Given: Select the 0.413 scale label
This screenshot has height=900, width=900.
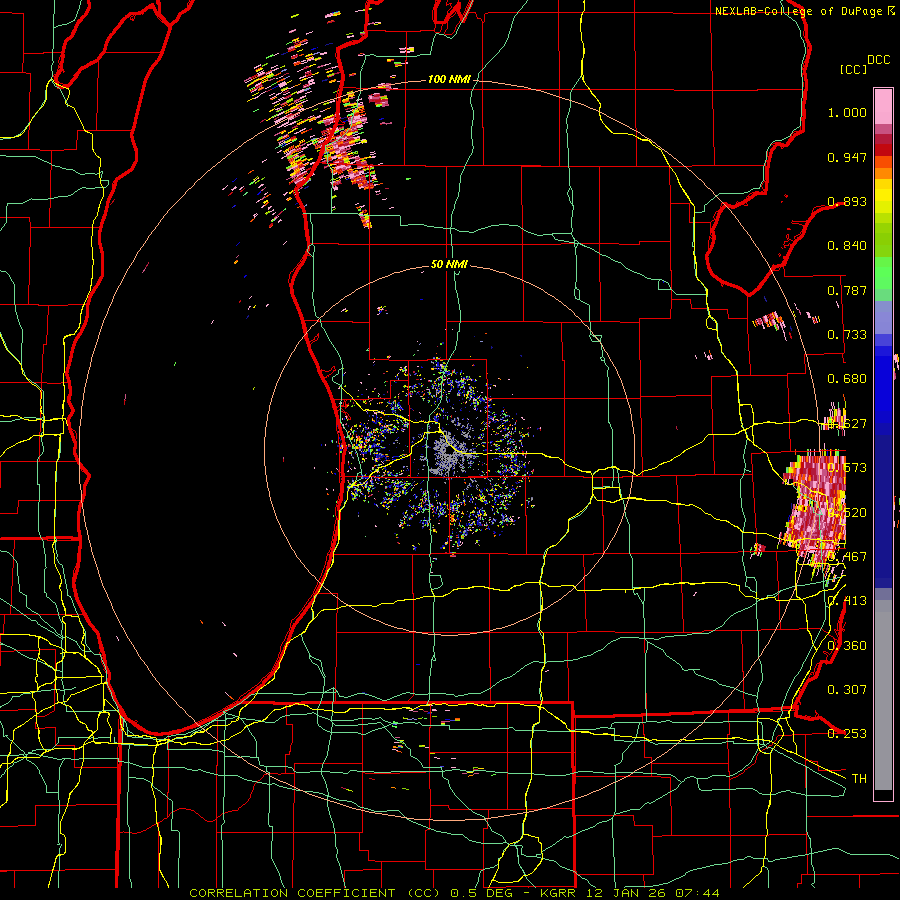Looking at the screenshot, I should pos(847,601).
